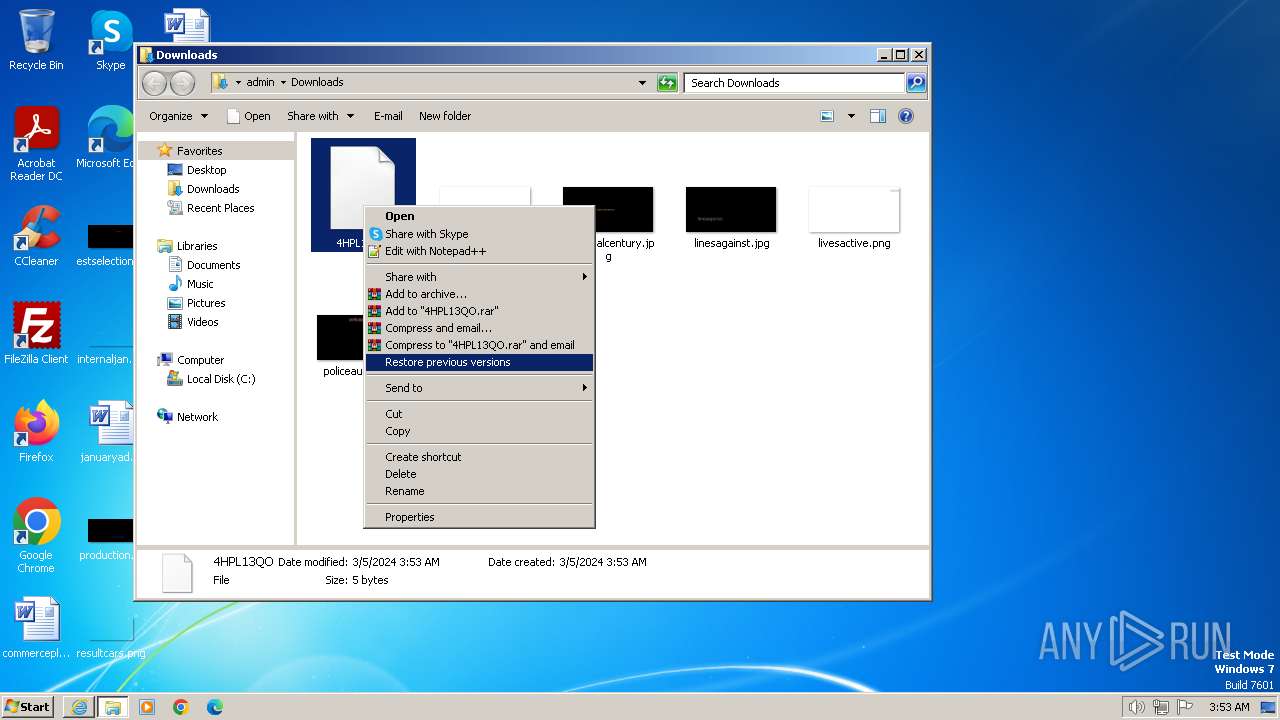Click Cut in context menu
1280x720 pixels.
tap(479, 414)
